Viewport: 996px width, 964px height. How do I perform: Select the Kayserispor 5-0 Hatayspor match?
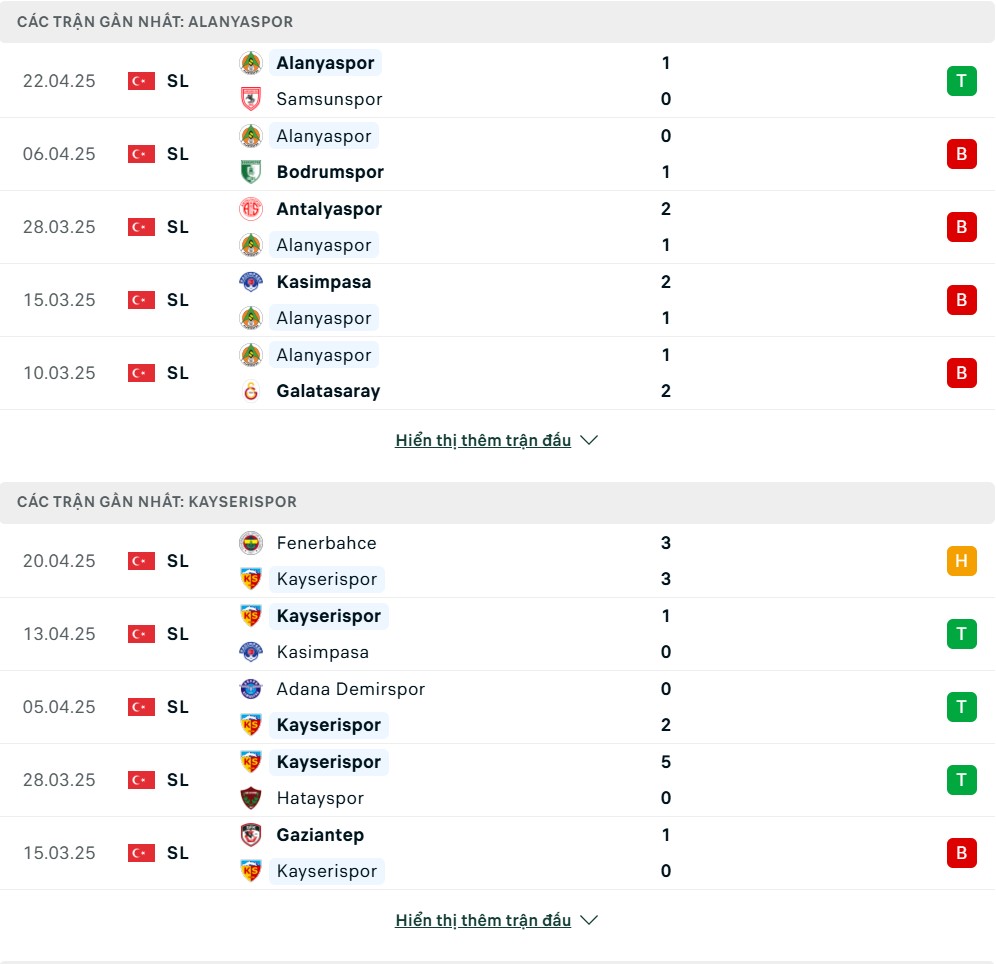(x=498, y=780)
